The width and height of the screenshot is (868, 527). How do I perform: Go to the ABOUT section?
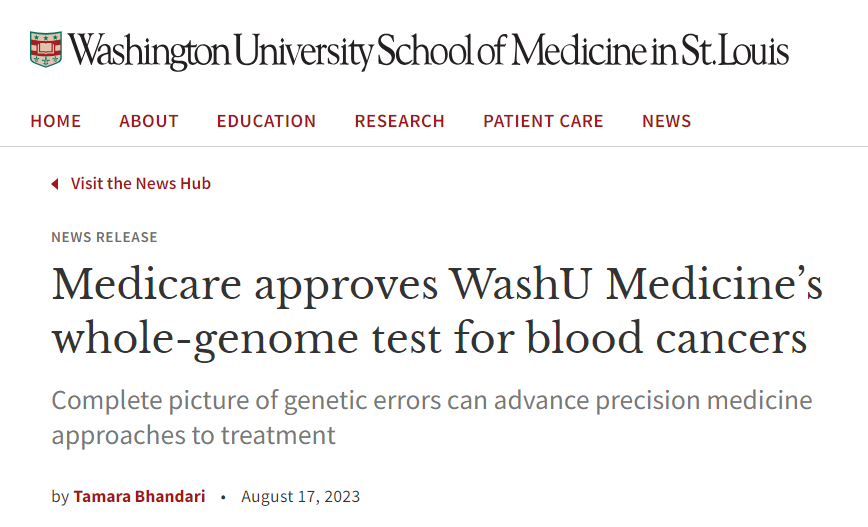click(149, 121)
